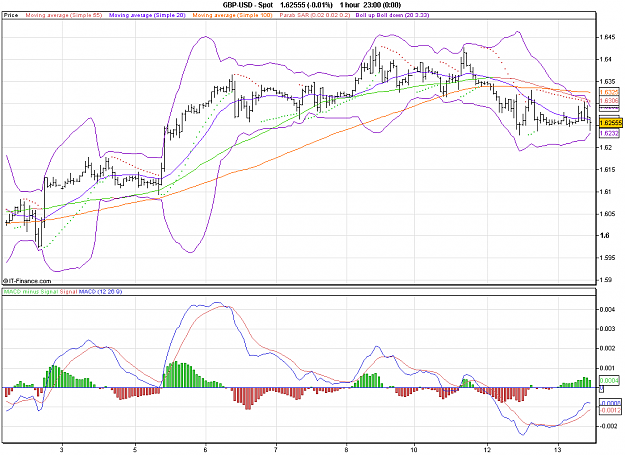Image resolution: width=625 pixels, height=455 pixels.
Task: Click the 'Price' legend label
Action: click(11, 15)
